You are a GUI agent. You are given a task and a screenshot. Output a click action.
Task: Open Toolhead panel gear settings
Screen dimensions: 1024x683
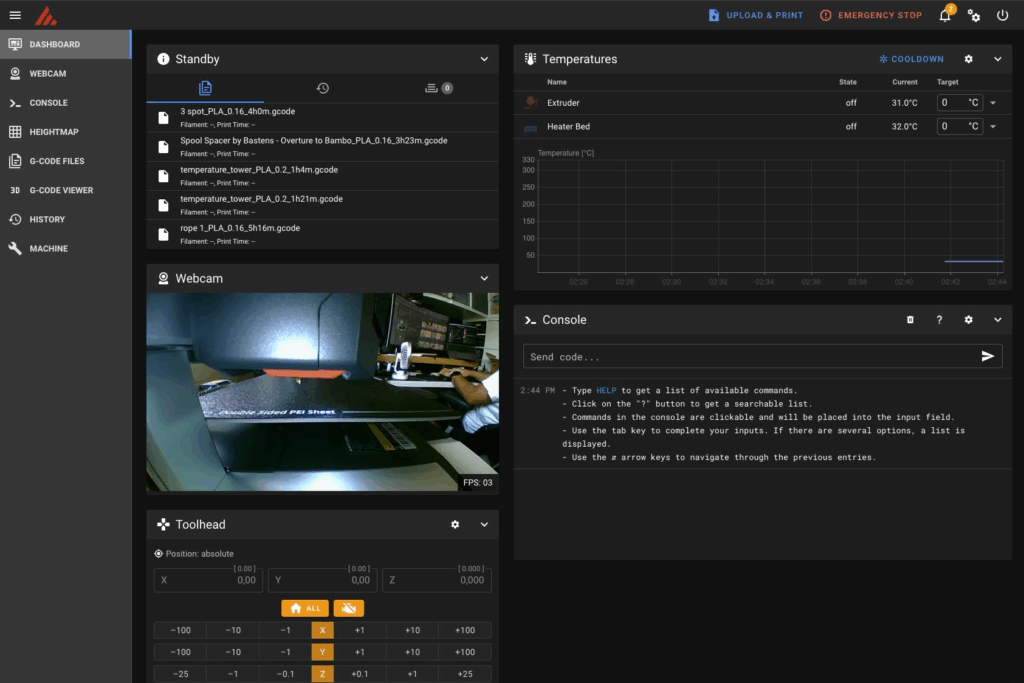tap(455, 524)
